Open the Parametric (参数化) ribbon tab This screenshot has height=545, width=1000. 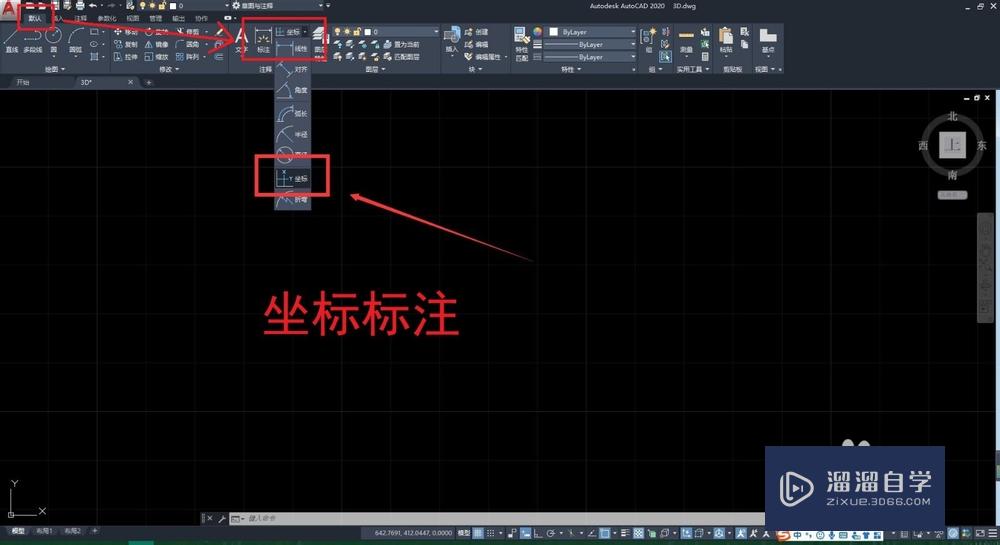[107, 18]
